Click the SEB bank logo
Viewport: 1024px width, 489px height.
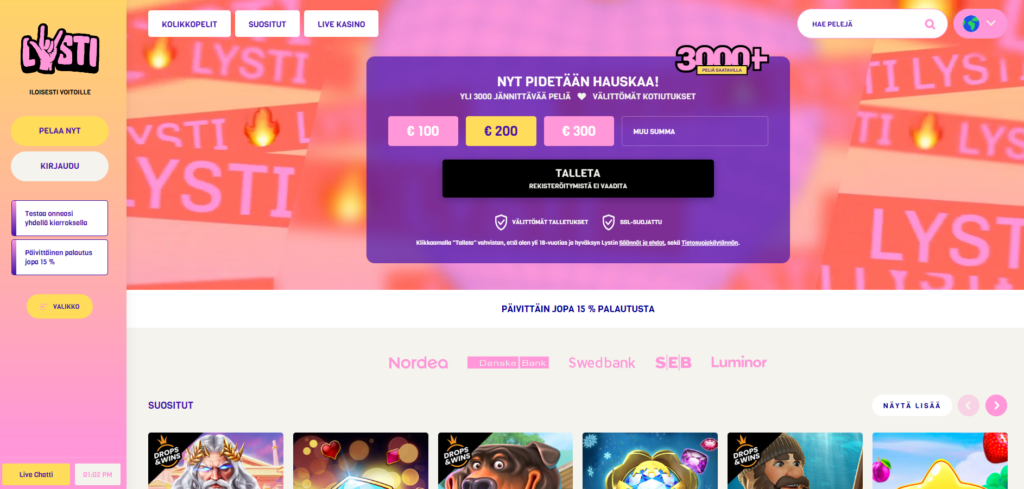[x=673, y=362]
